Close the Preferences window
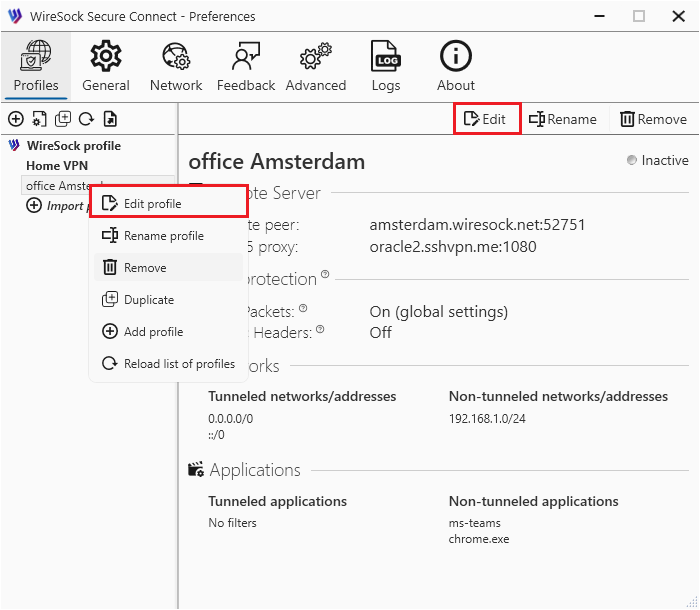700x610 pixels. (679, 17)
